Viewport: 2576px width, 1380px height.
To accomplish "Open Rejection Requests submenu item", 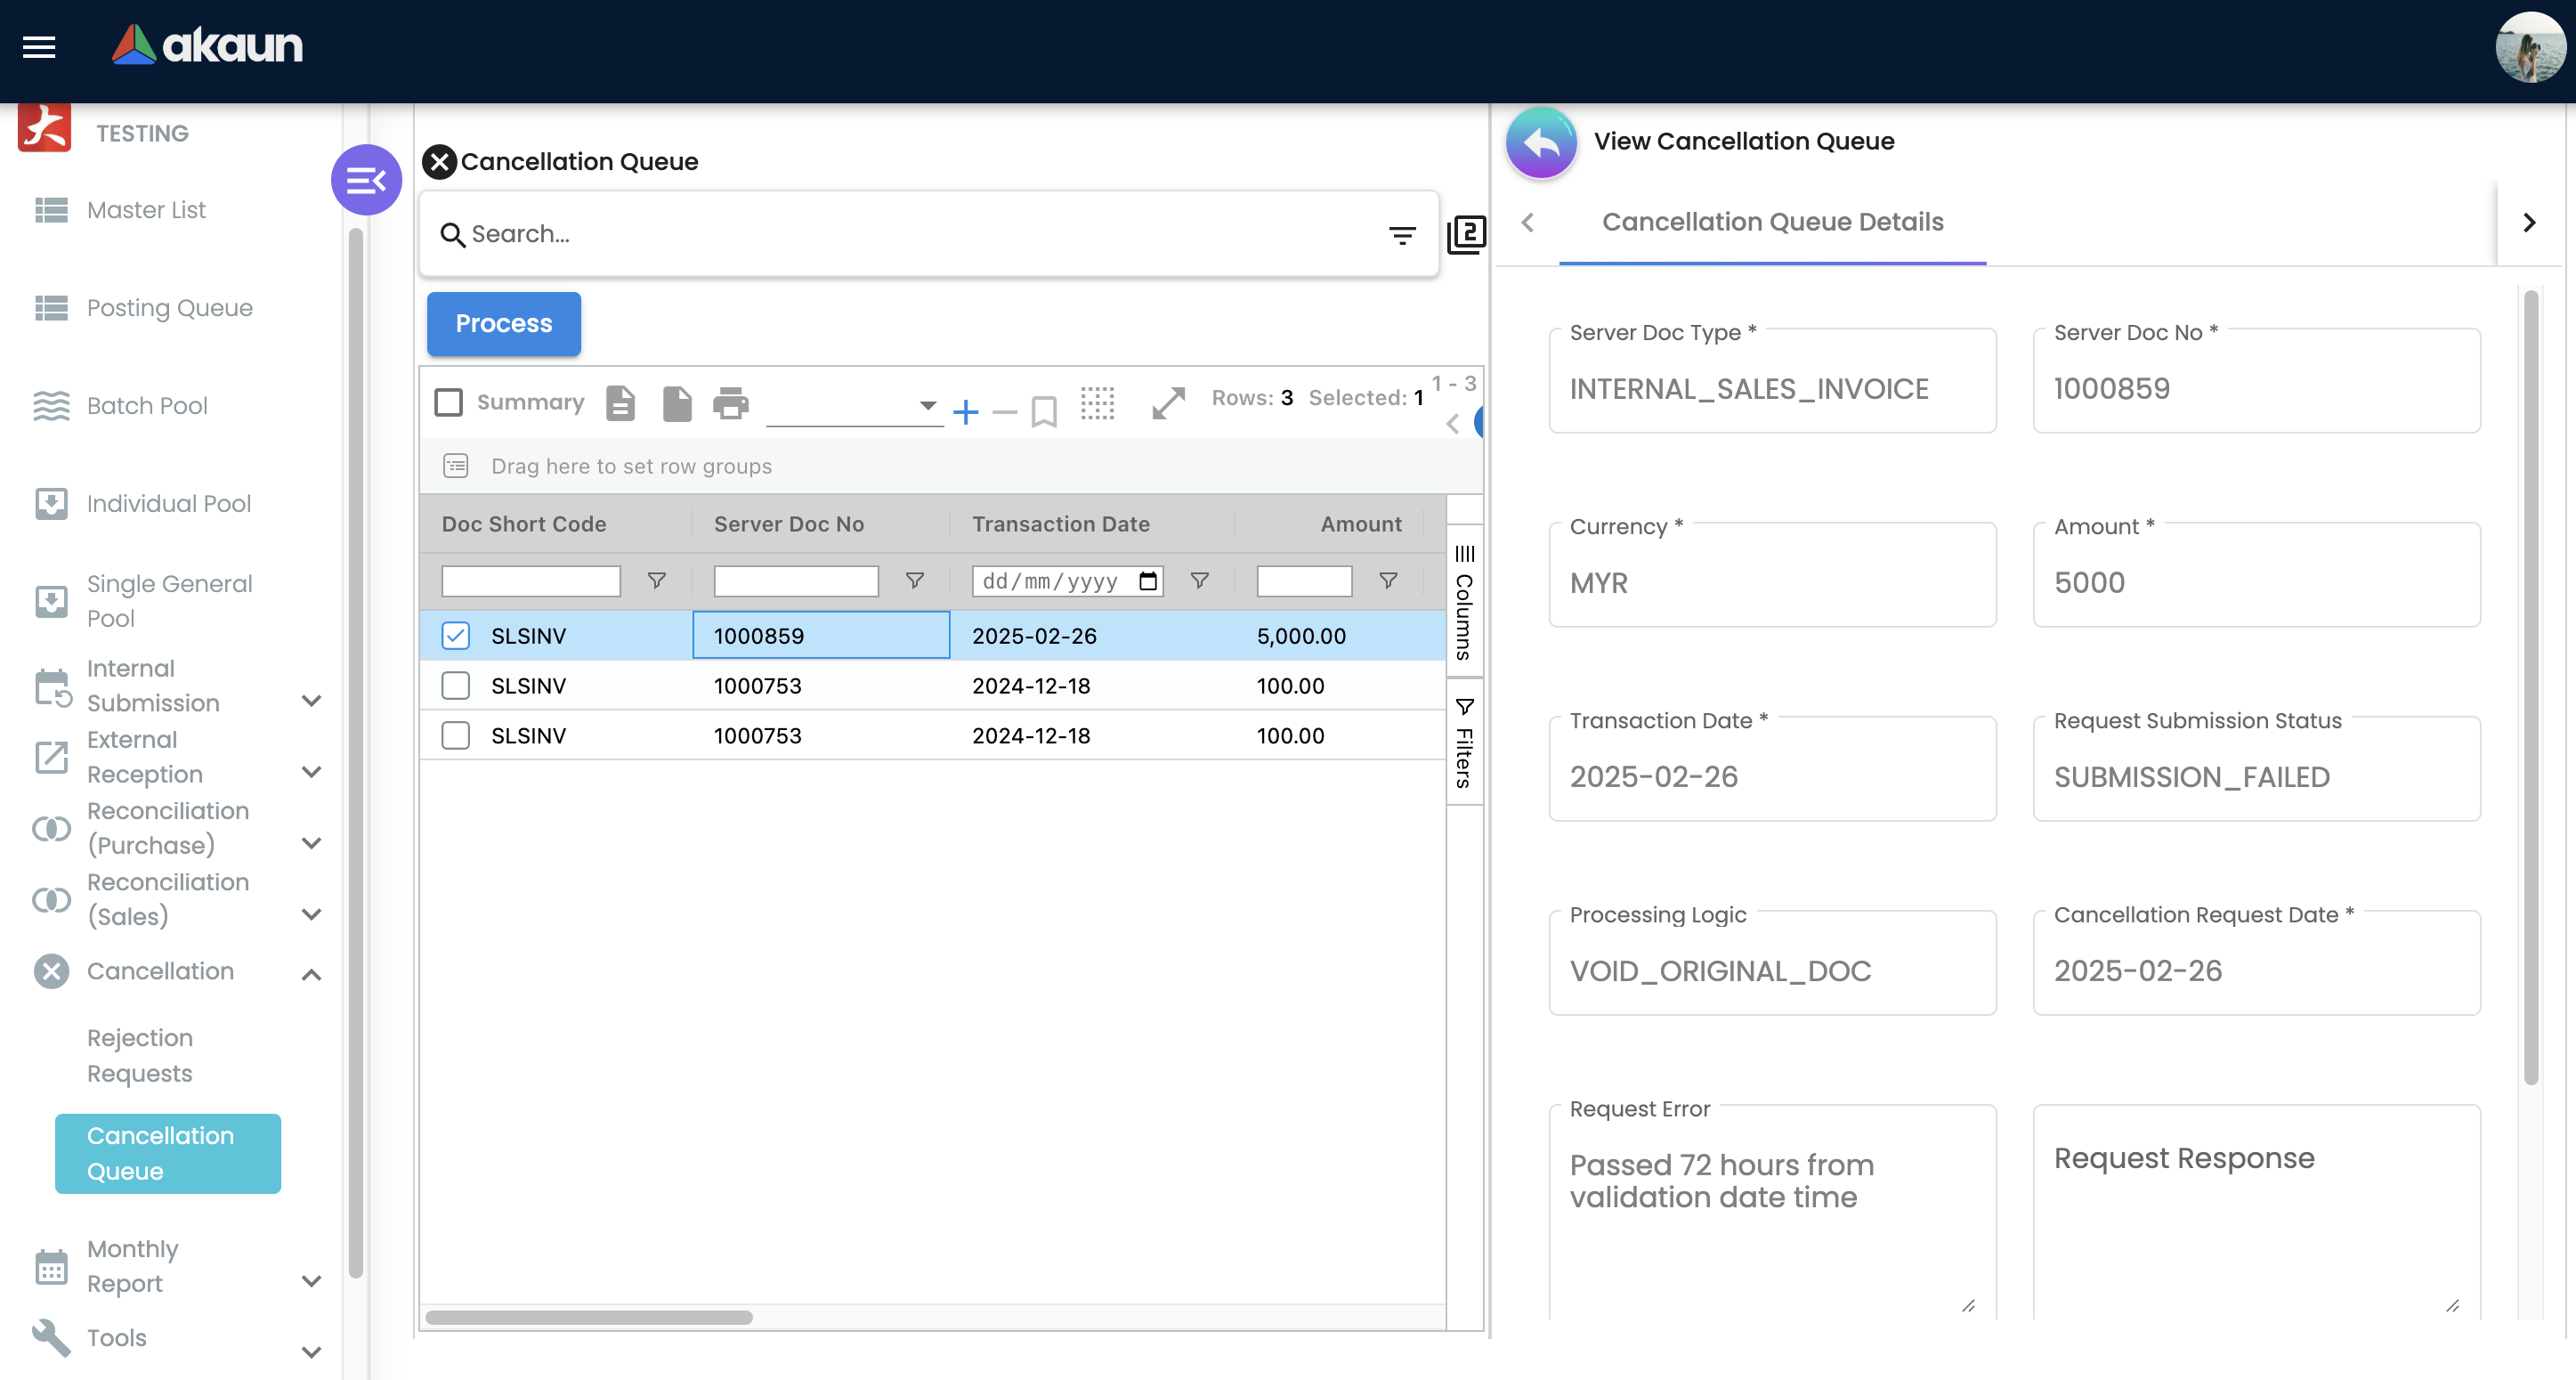I will coord(140,1055).
